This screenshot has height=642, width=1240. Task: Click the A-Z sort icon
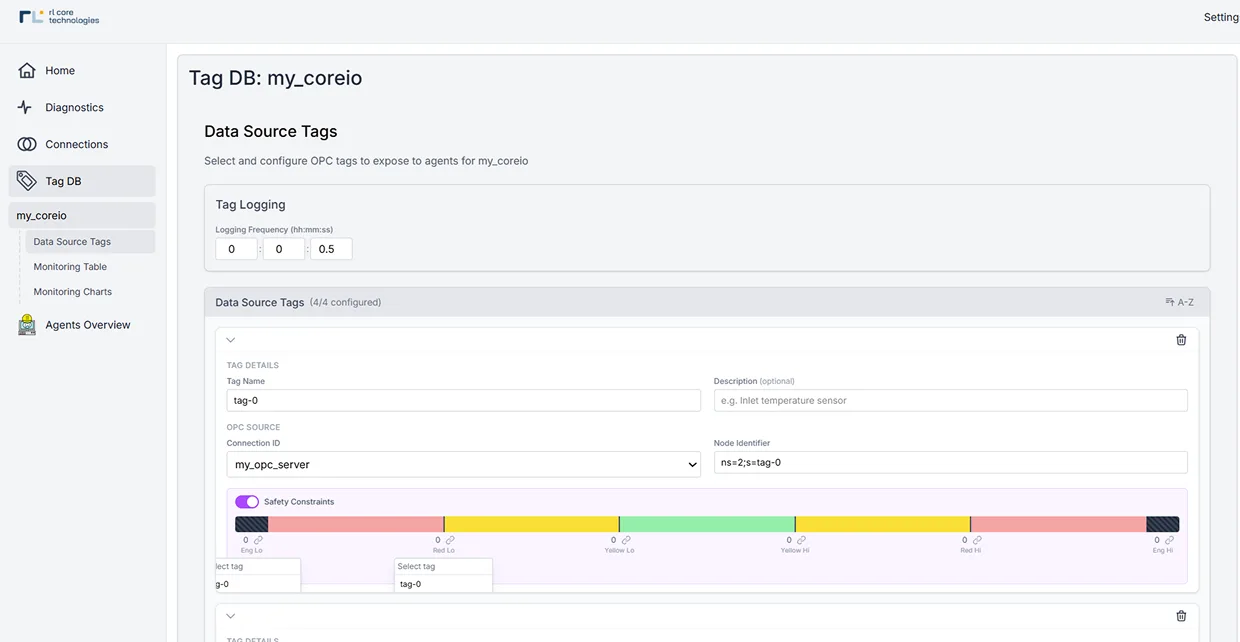(1170, 302)
